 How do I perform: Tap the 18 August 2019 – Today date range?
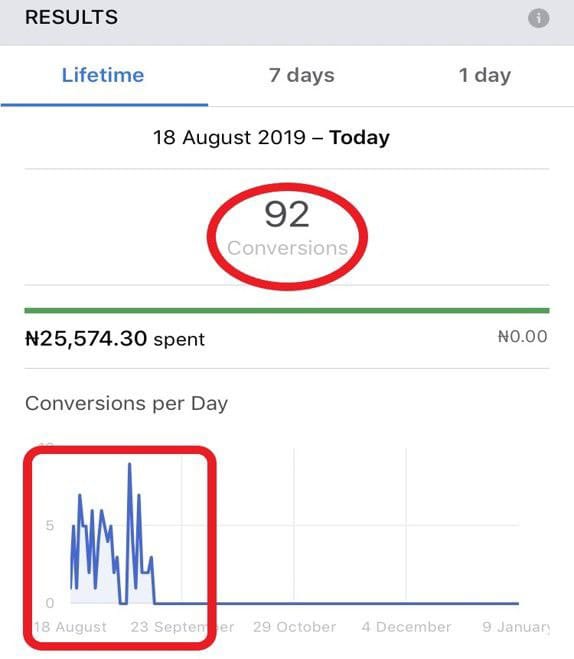[271, 138]
